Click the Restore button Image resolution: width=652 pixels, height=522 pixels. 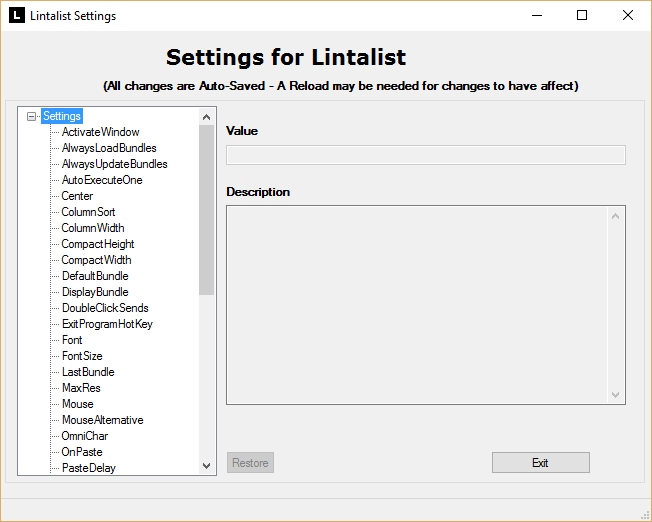pyautogui.click(x=250, y=463)
